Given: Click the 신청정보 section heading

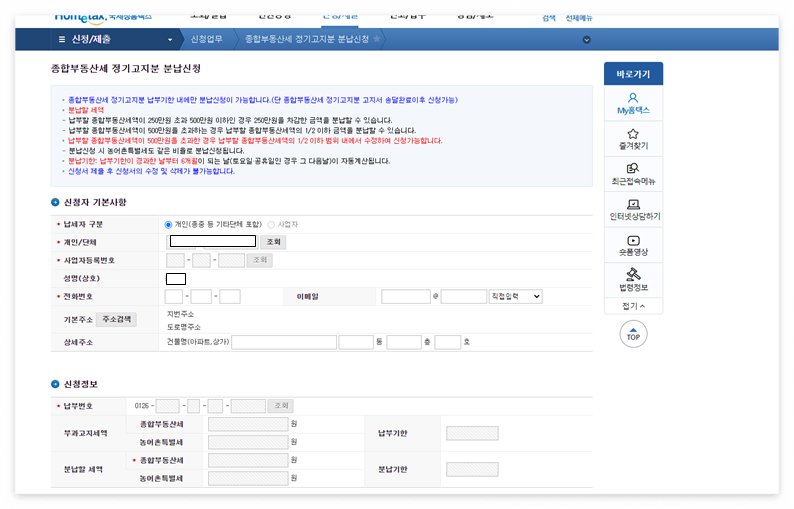Looking at the screenshot, I should click(x=81, y=384).
